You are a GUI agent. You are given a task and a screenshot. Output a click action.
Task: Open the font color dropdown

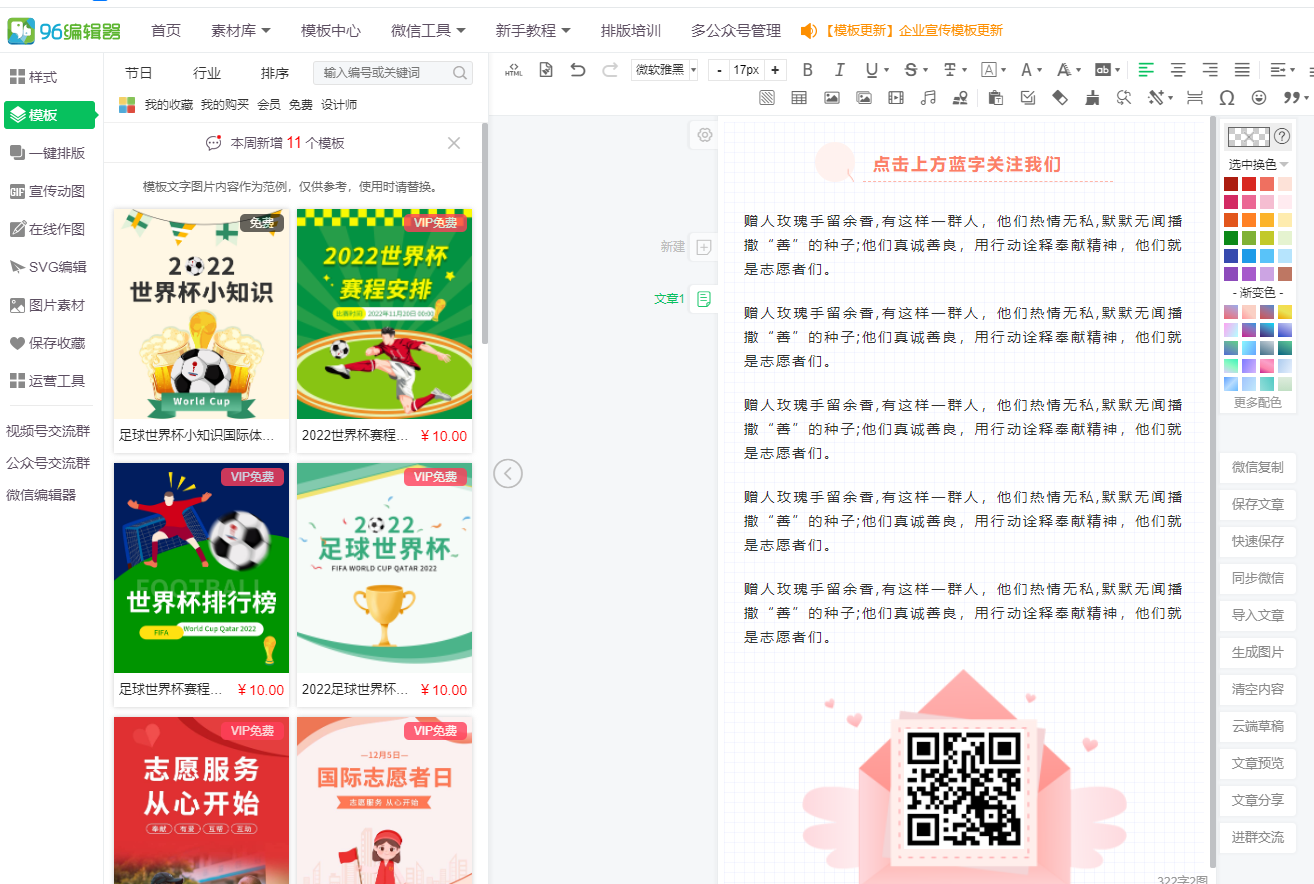[x=1039, y=70]
